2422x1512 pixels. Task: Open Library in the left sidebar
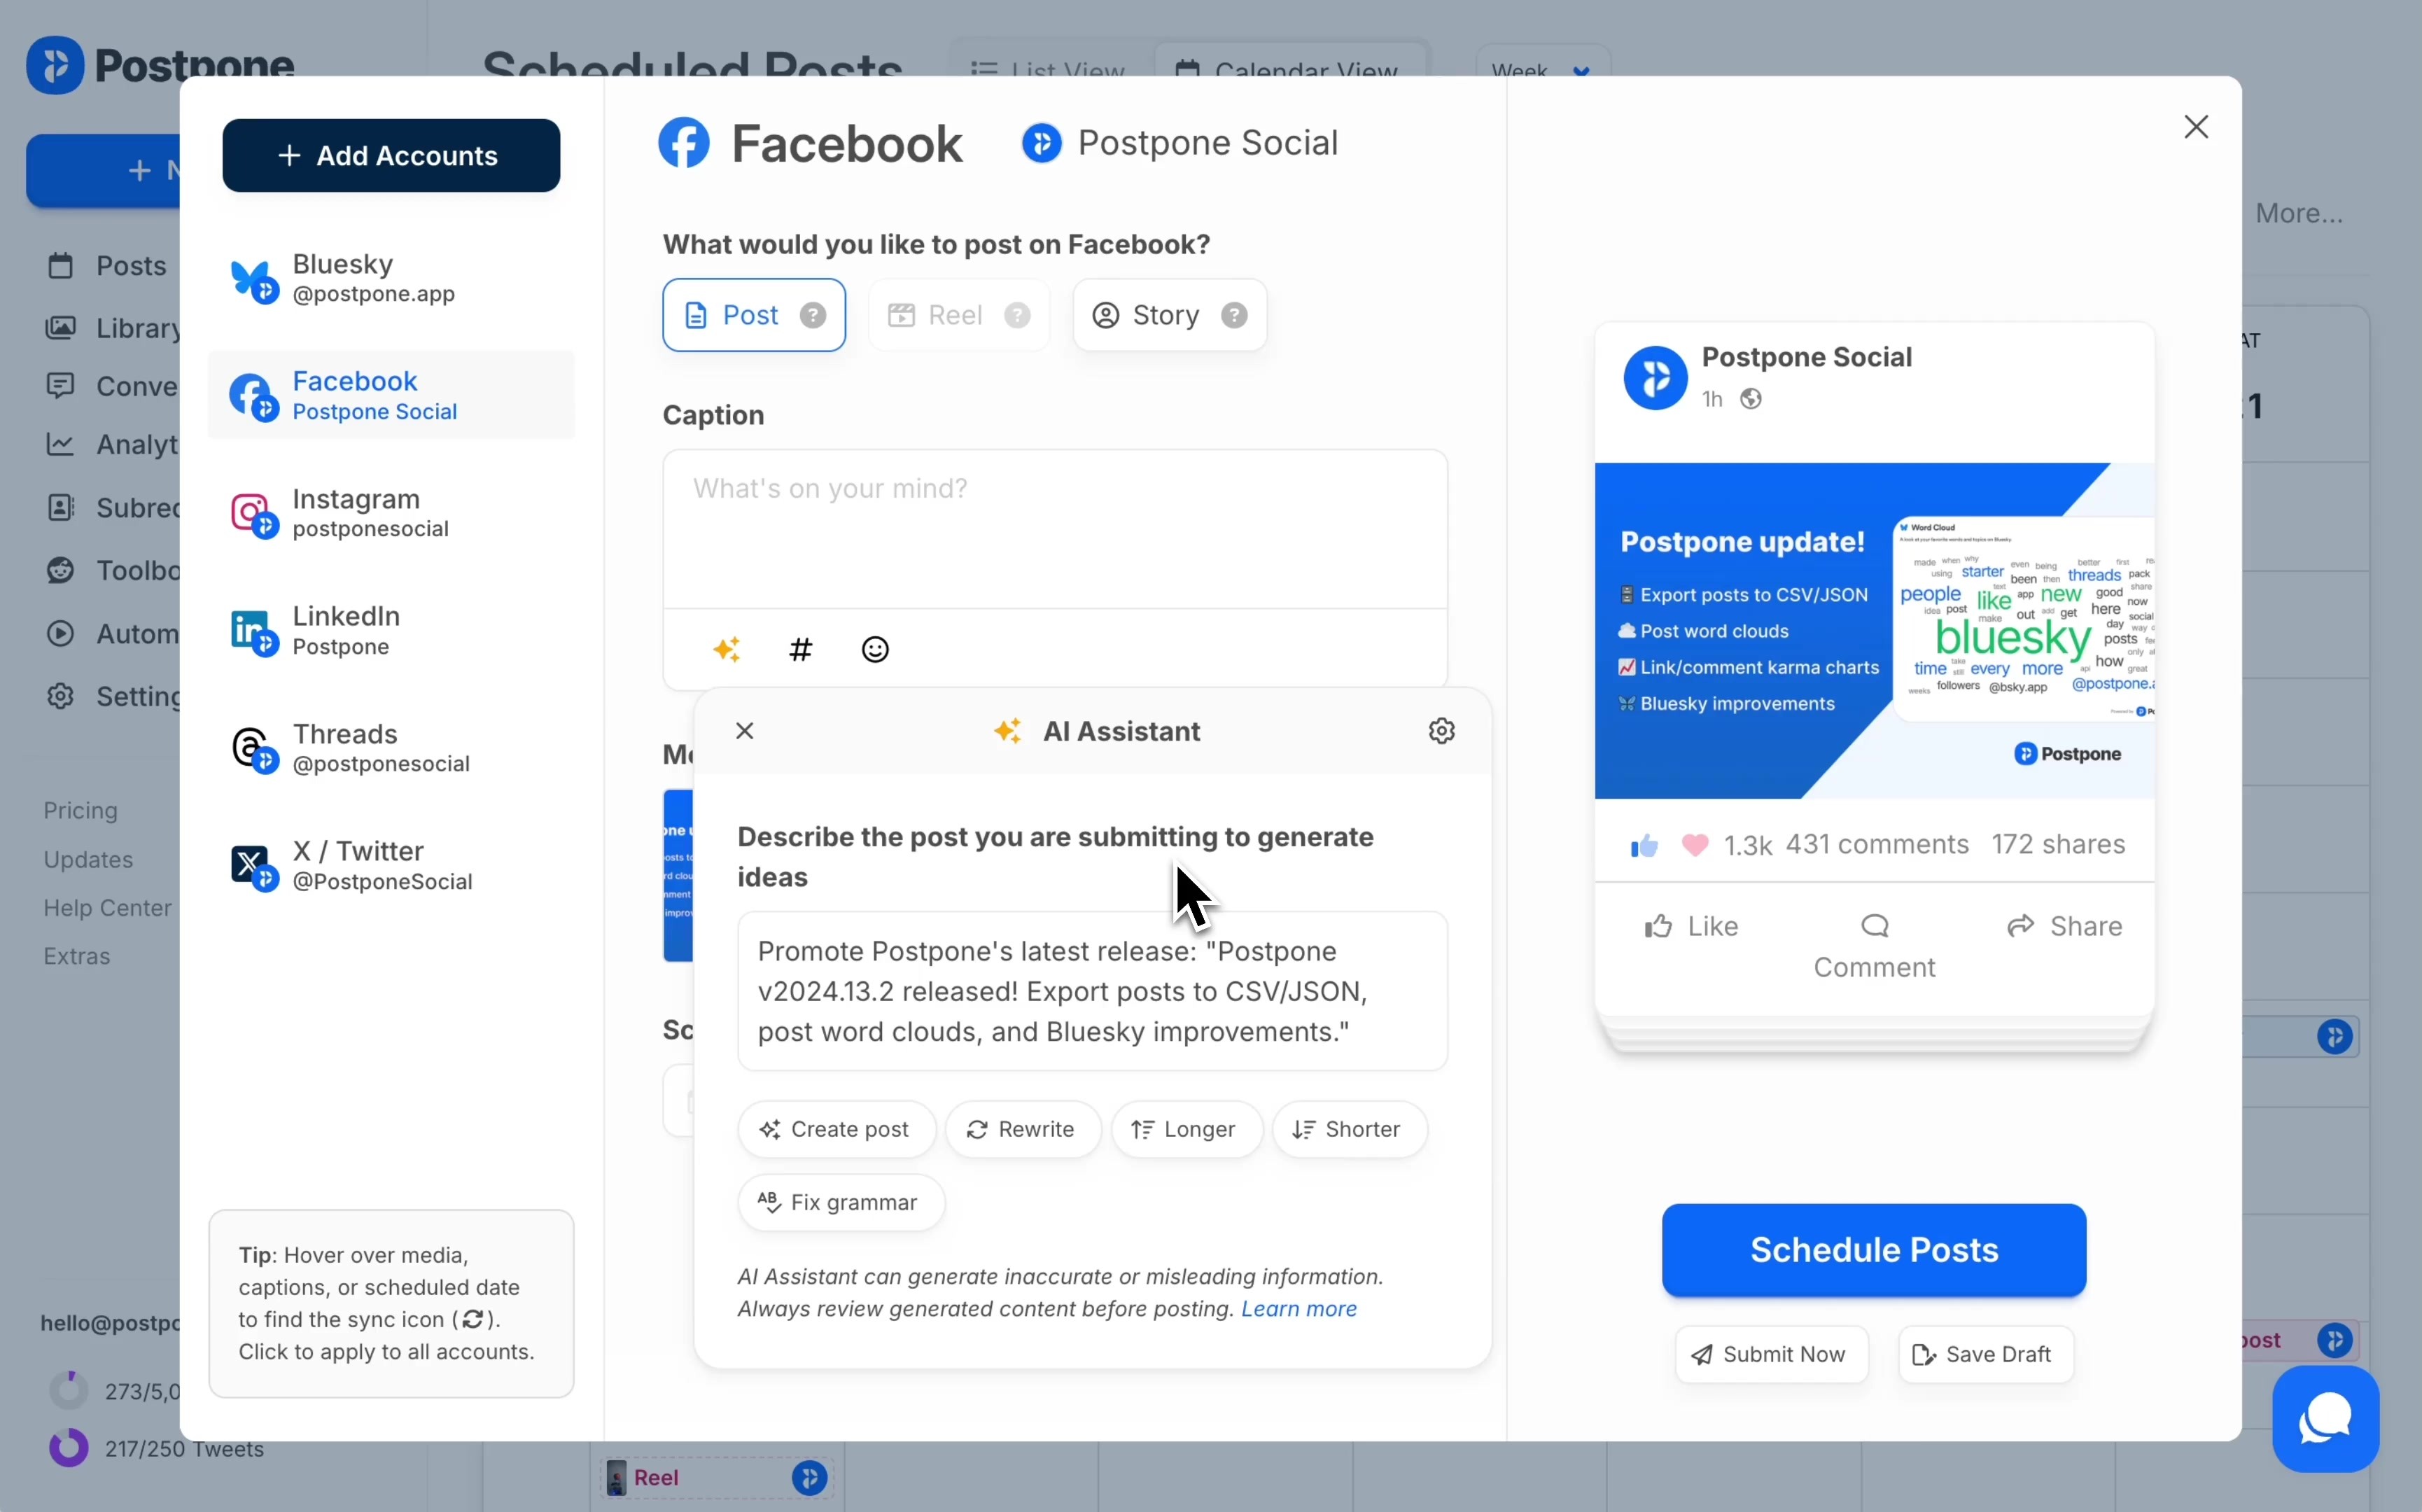tap(112, 328)
